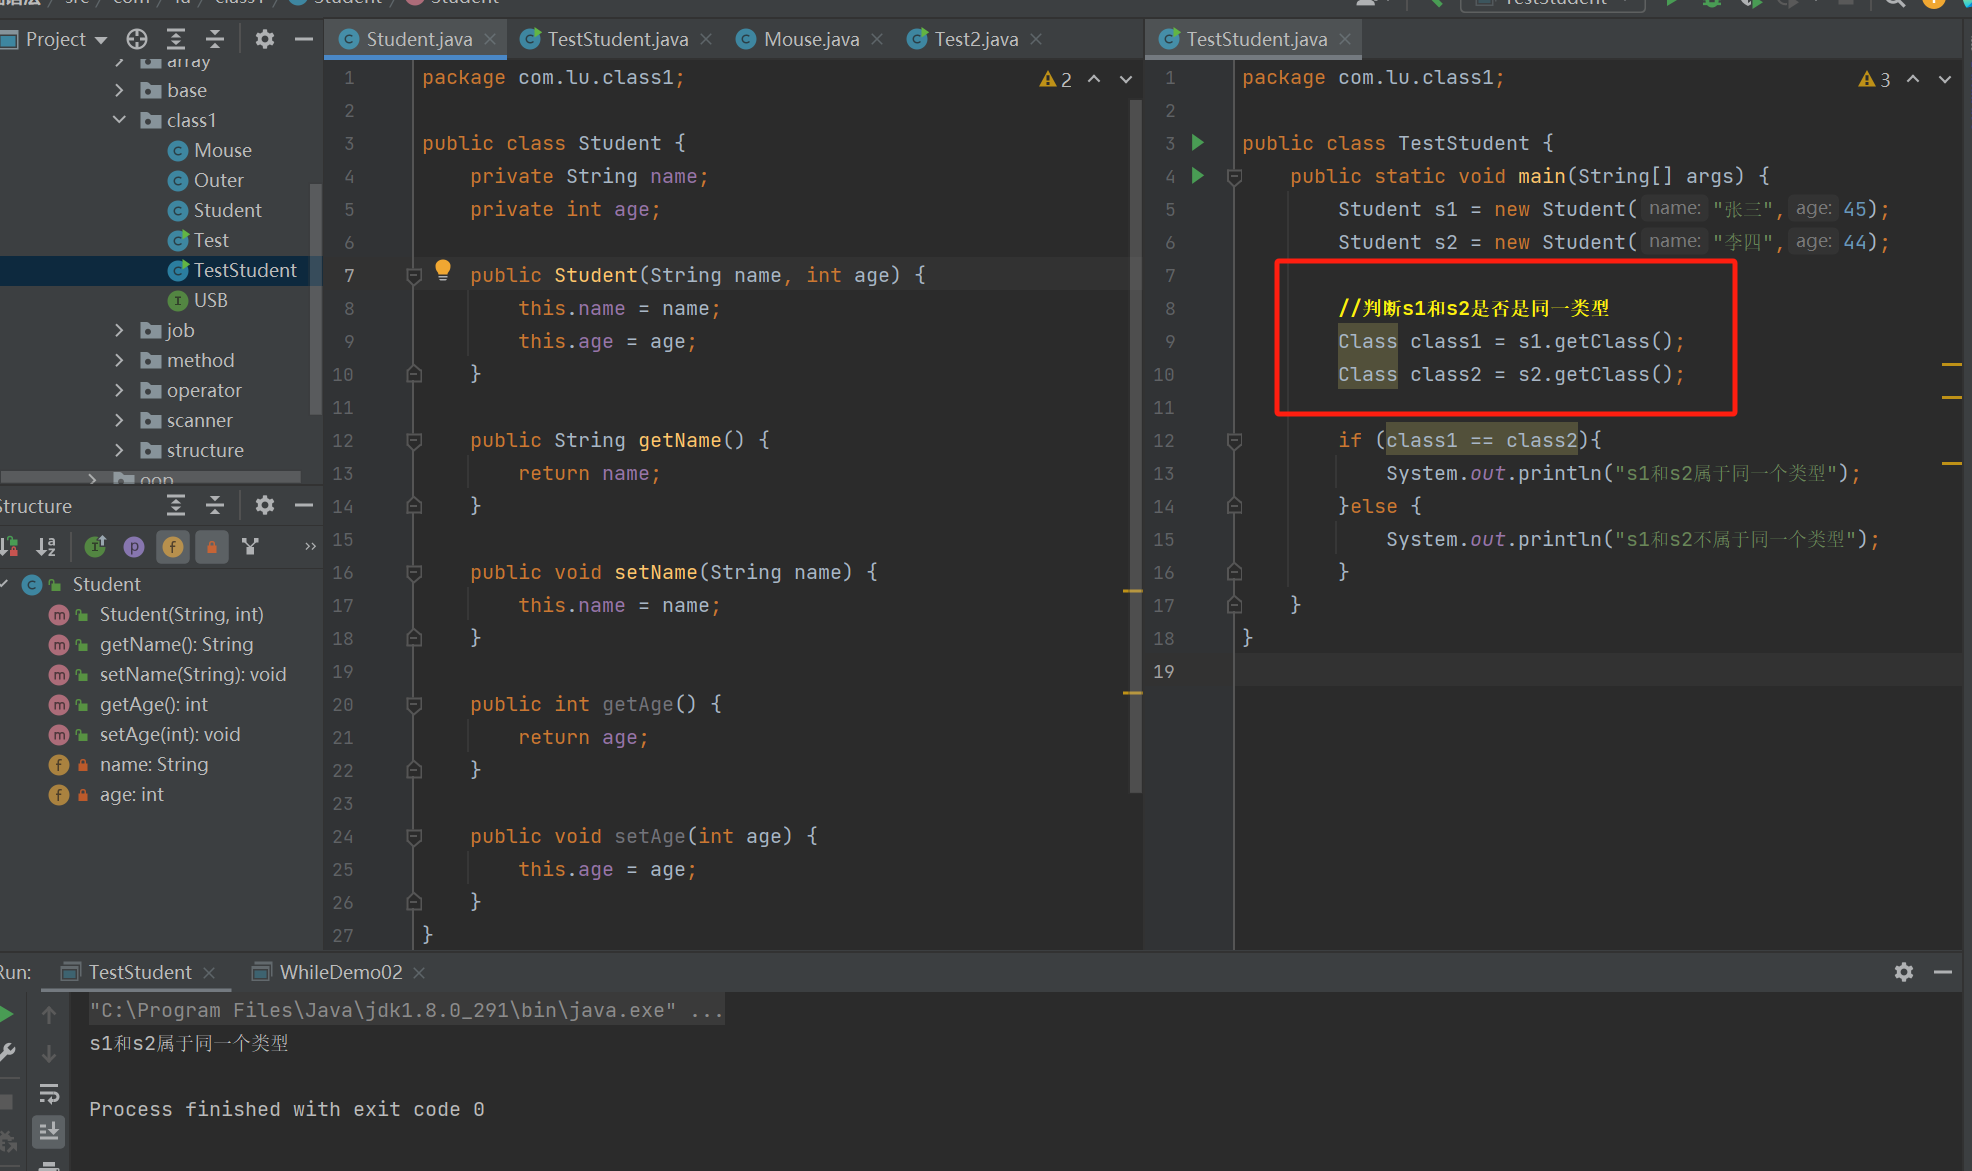
Task: Open the Outer class in project tree
Action: (218, 180)
